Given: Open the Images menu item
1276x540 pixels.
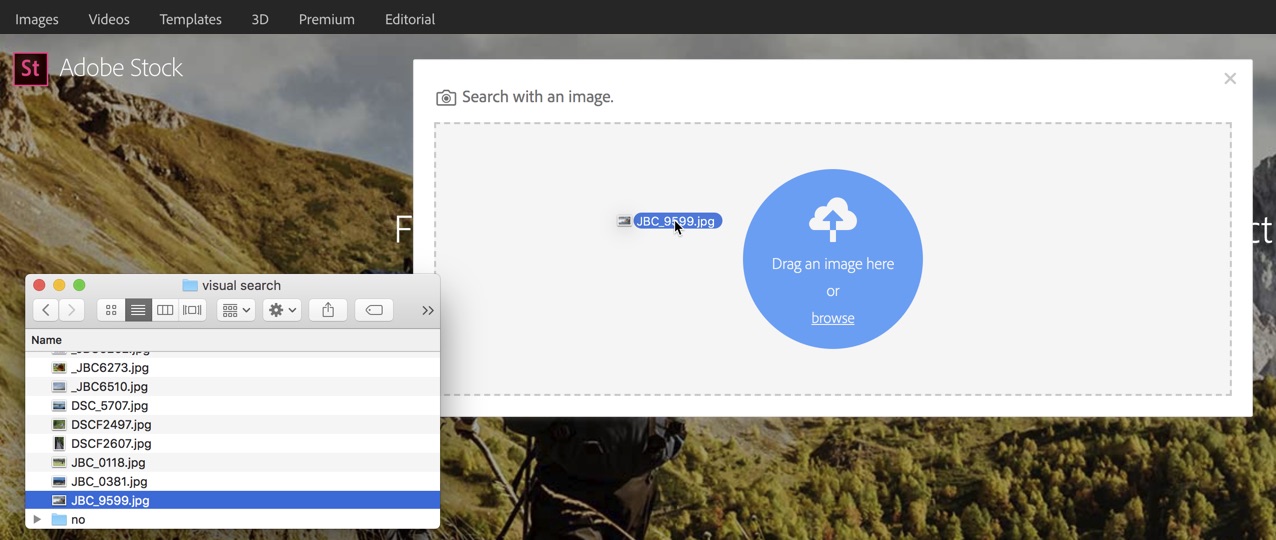Looking at the screenshot, I should [x=37, y=19].
